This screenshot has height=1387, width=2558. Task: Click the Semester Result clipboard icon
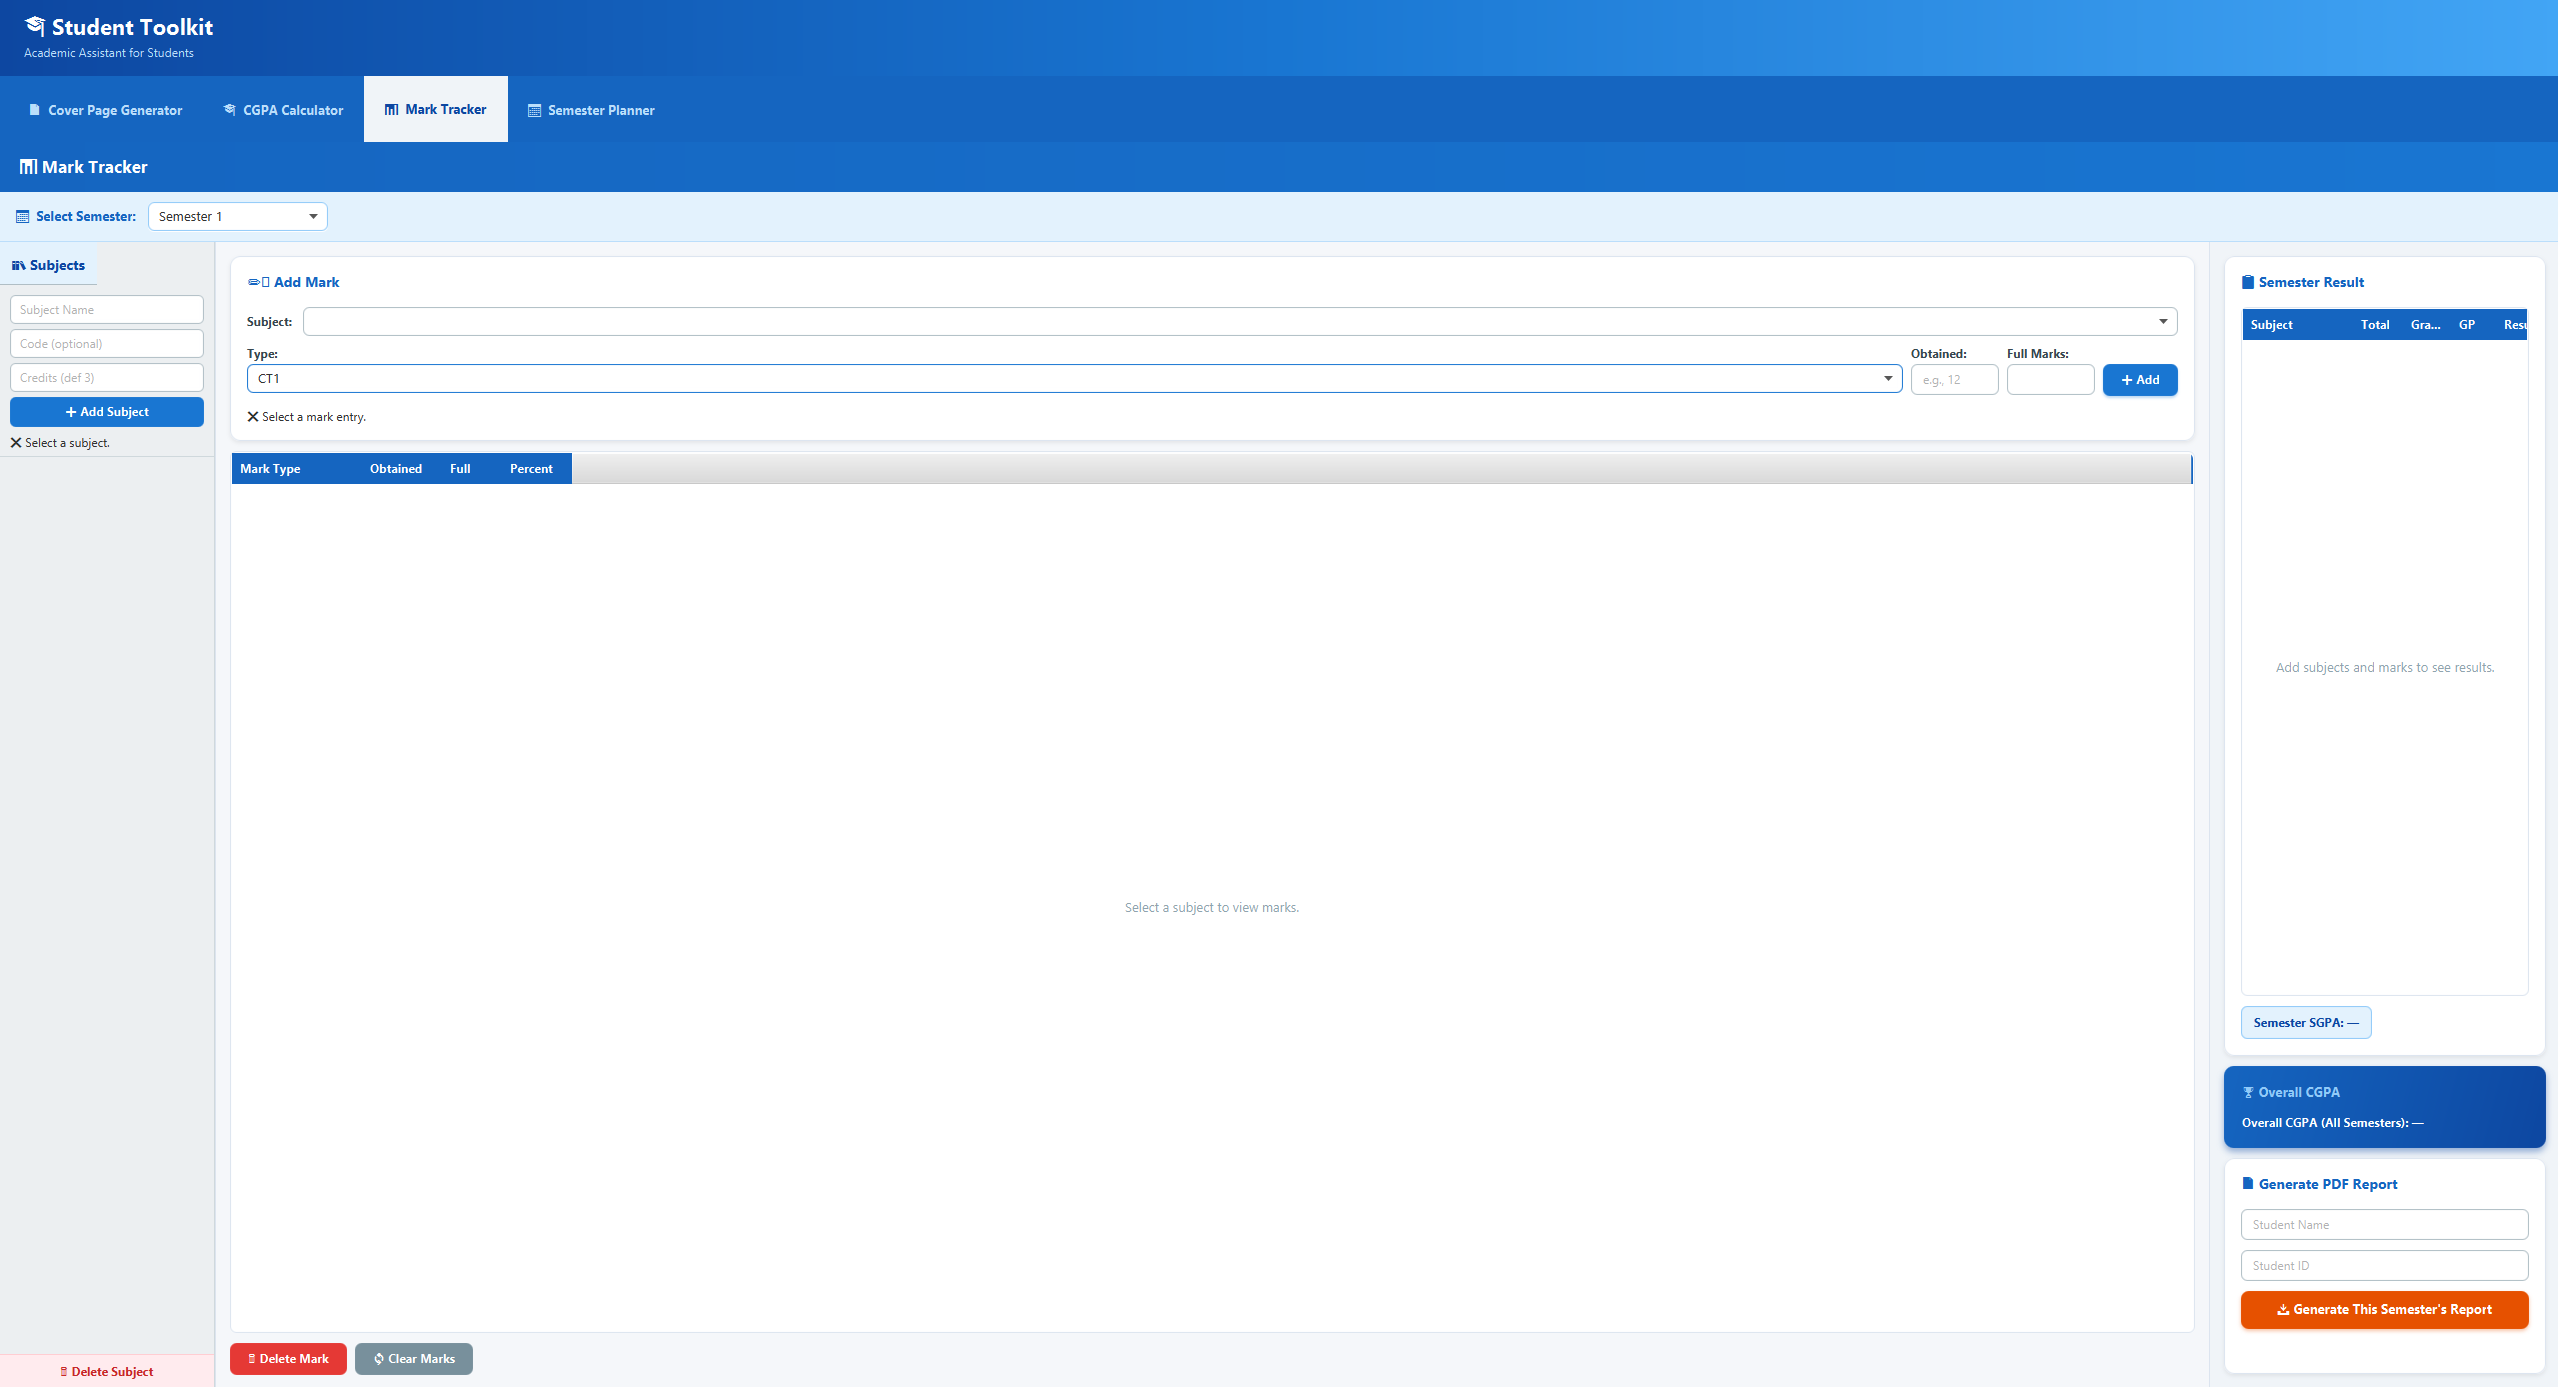pos(2248,282)
